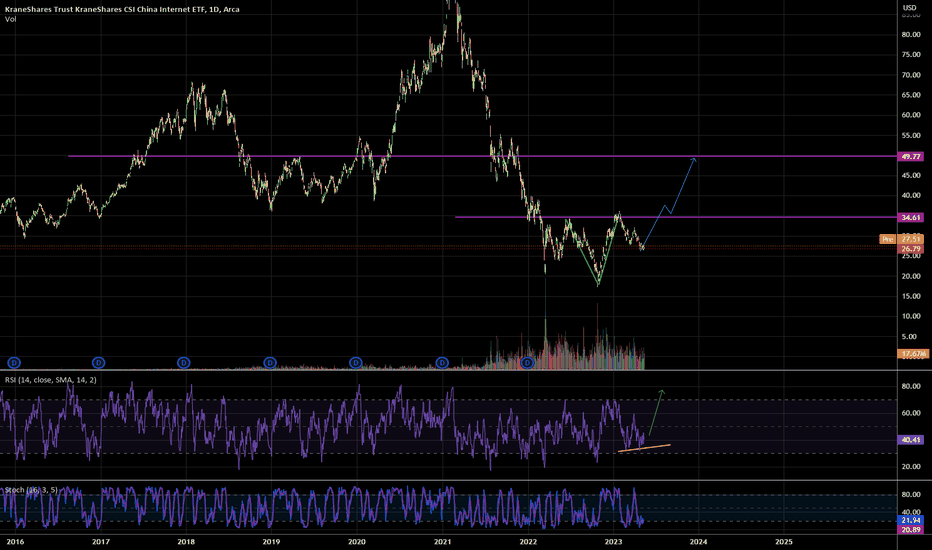Screen dimensions: 932x550
Task: Click 40.00 on the Stoch scale
Action: pyautogui.click(x=911, y=512)
